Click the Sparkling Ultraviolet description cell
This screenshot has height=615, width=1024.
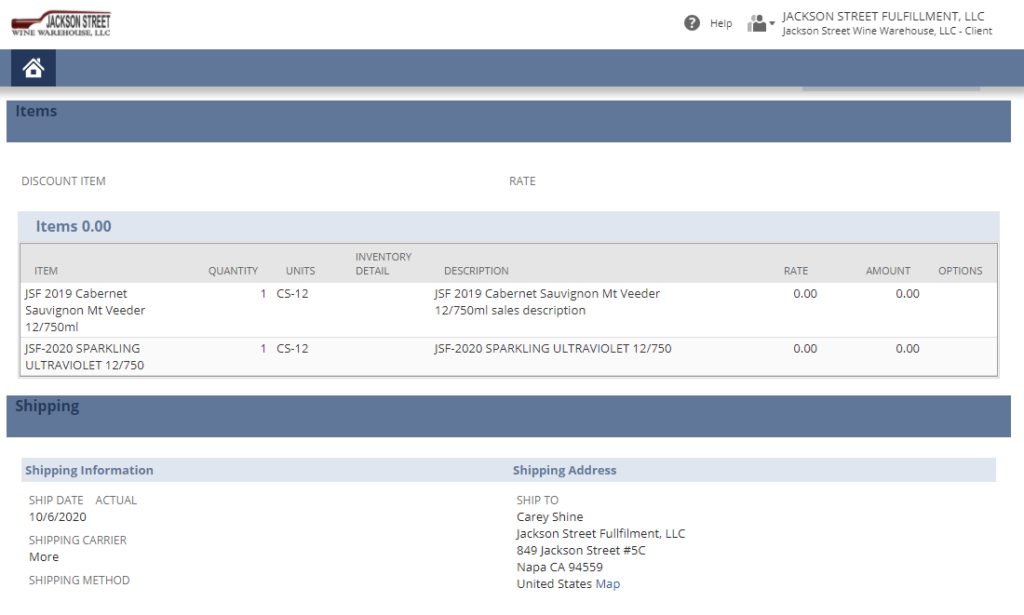[x=552, y=349]
